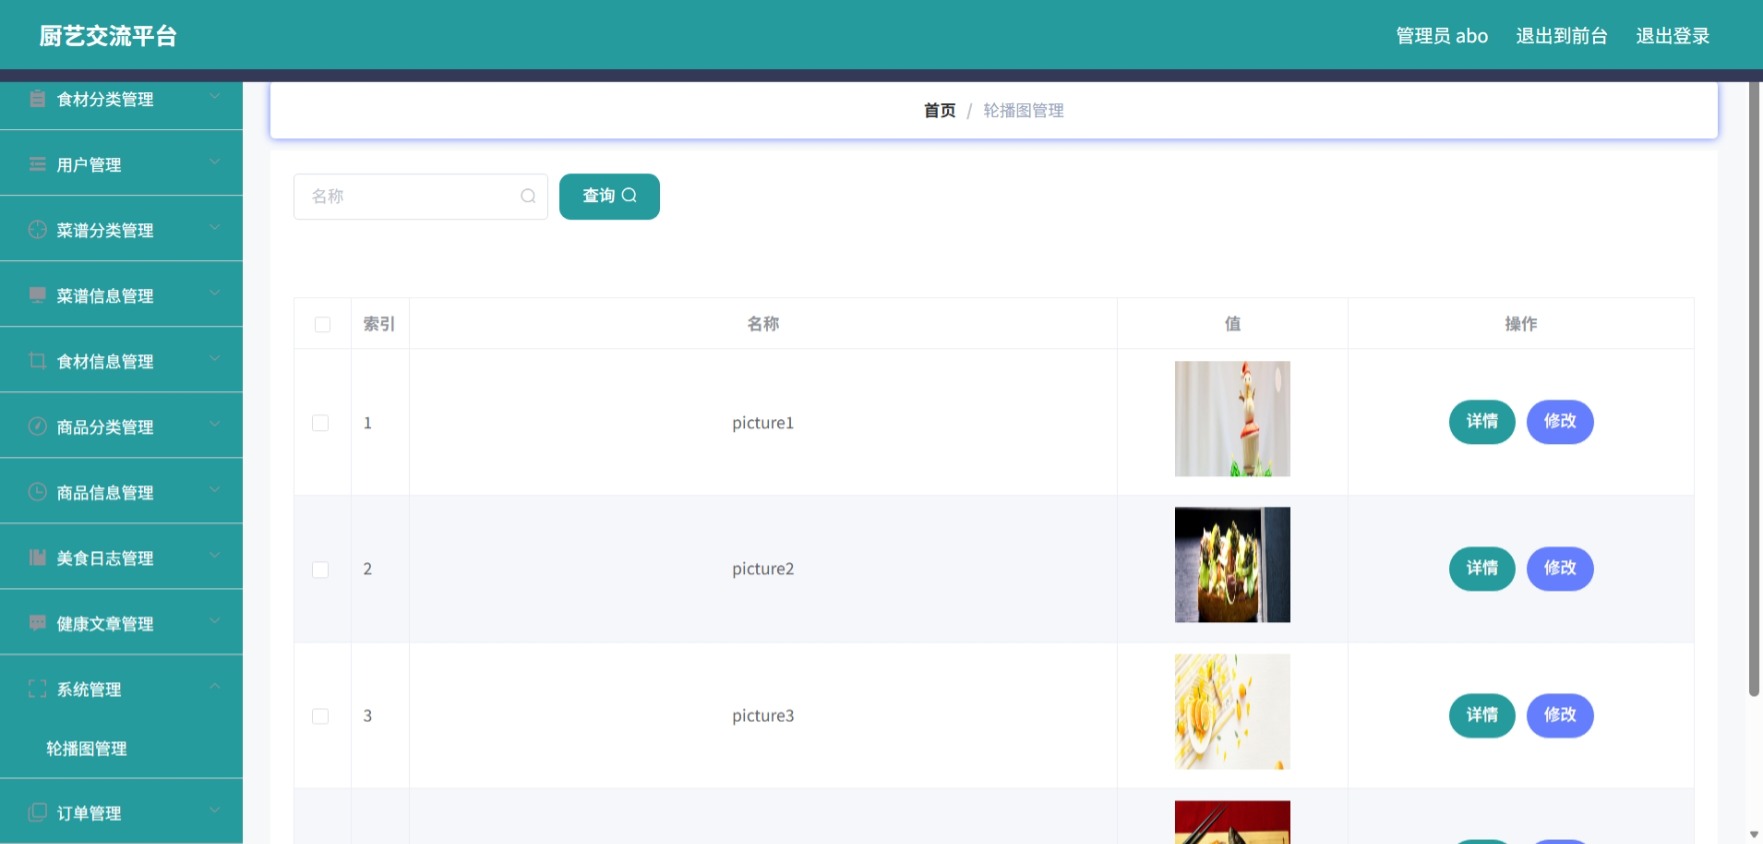Click the 索引 column header
Viewport: 1763px width, 844px height.
[379, 323]
